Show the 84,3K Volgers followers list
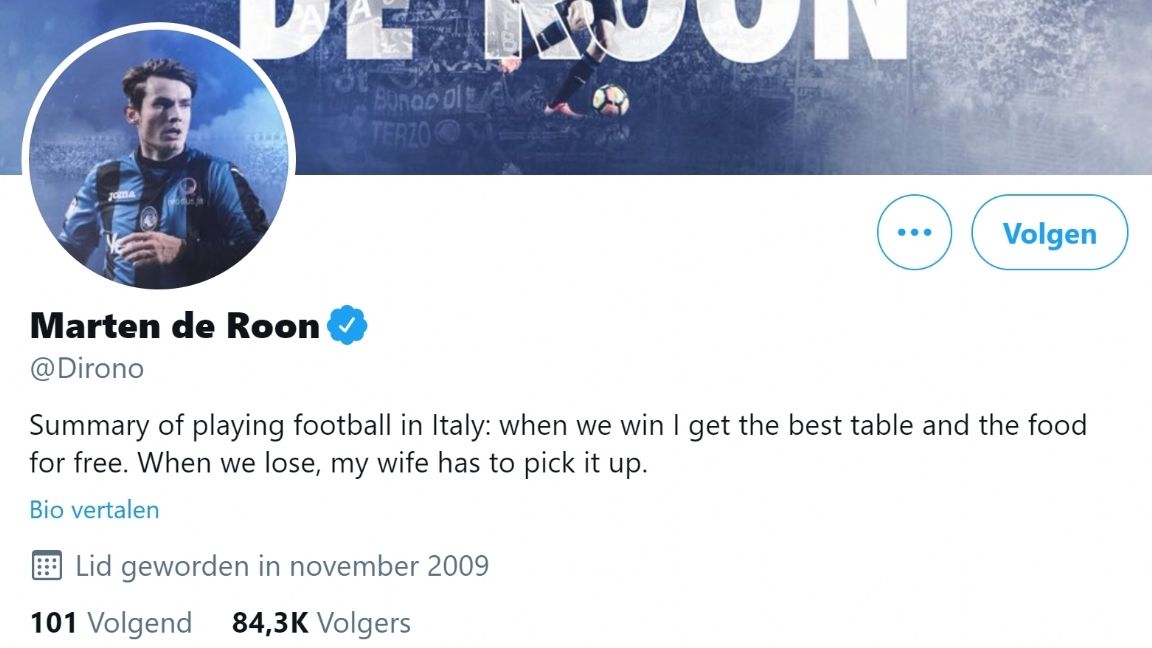Image resolution: width=1152 pixels, height=648 pixels. coord(321,623)
